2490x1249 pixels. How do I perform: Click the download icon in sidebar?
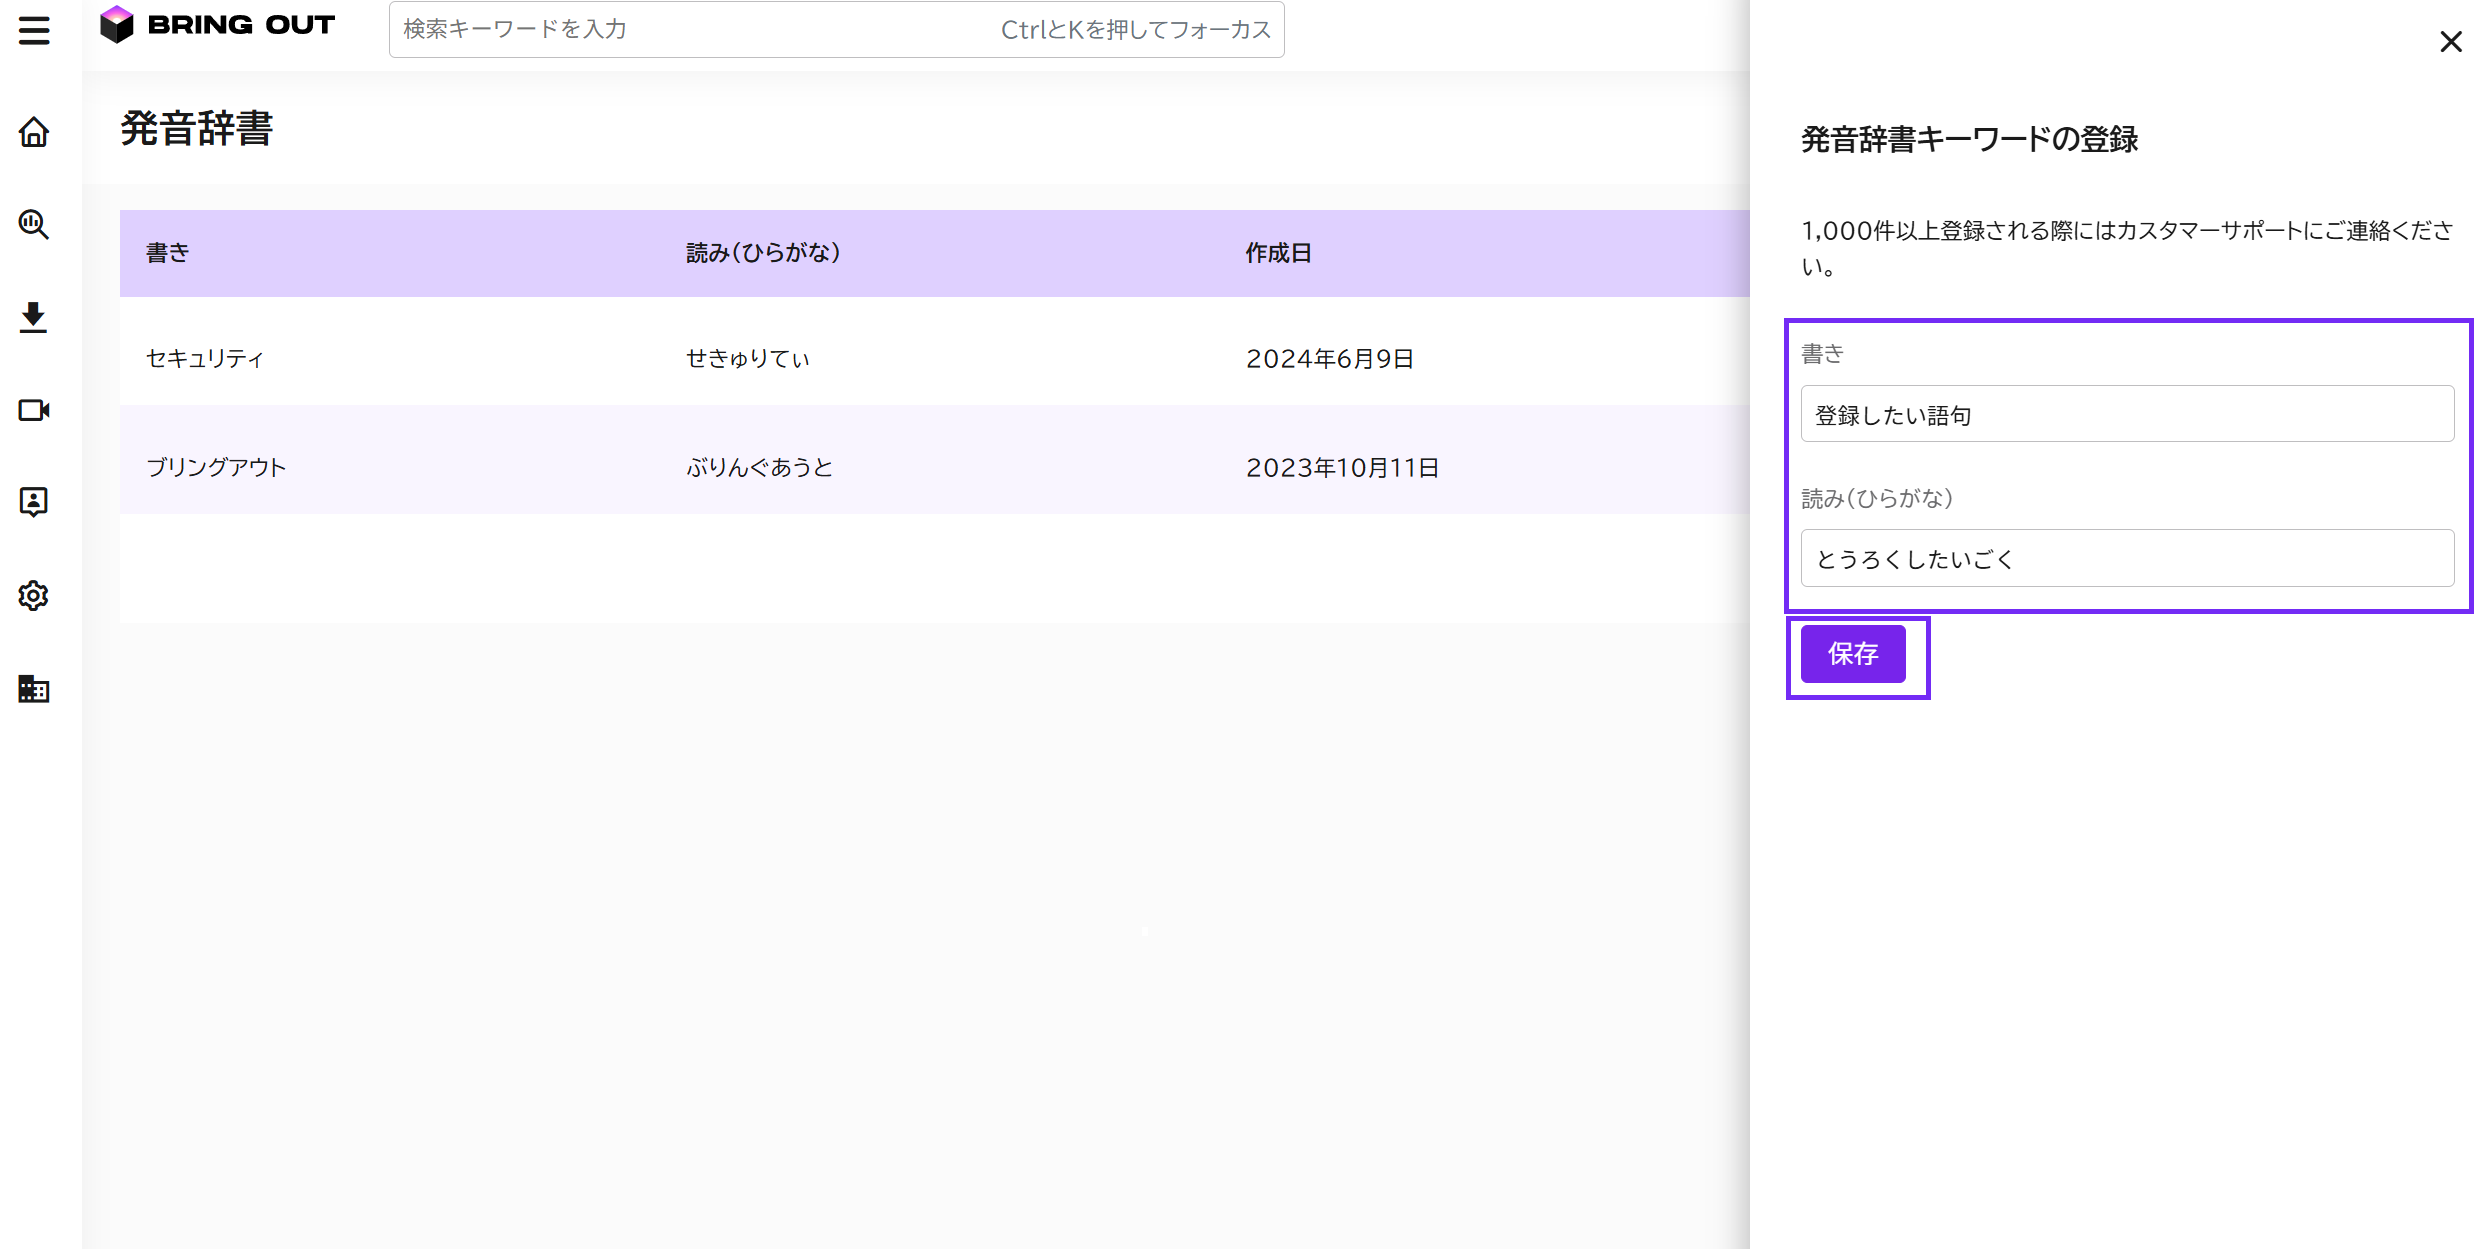coord(34,317)
